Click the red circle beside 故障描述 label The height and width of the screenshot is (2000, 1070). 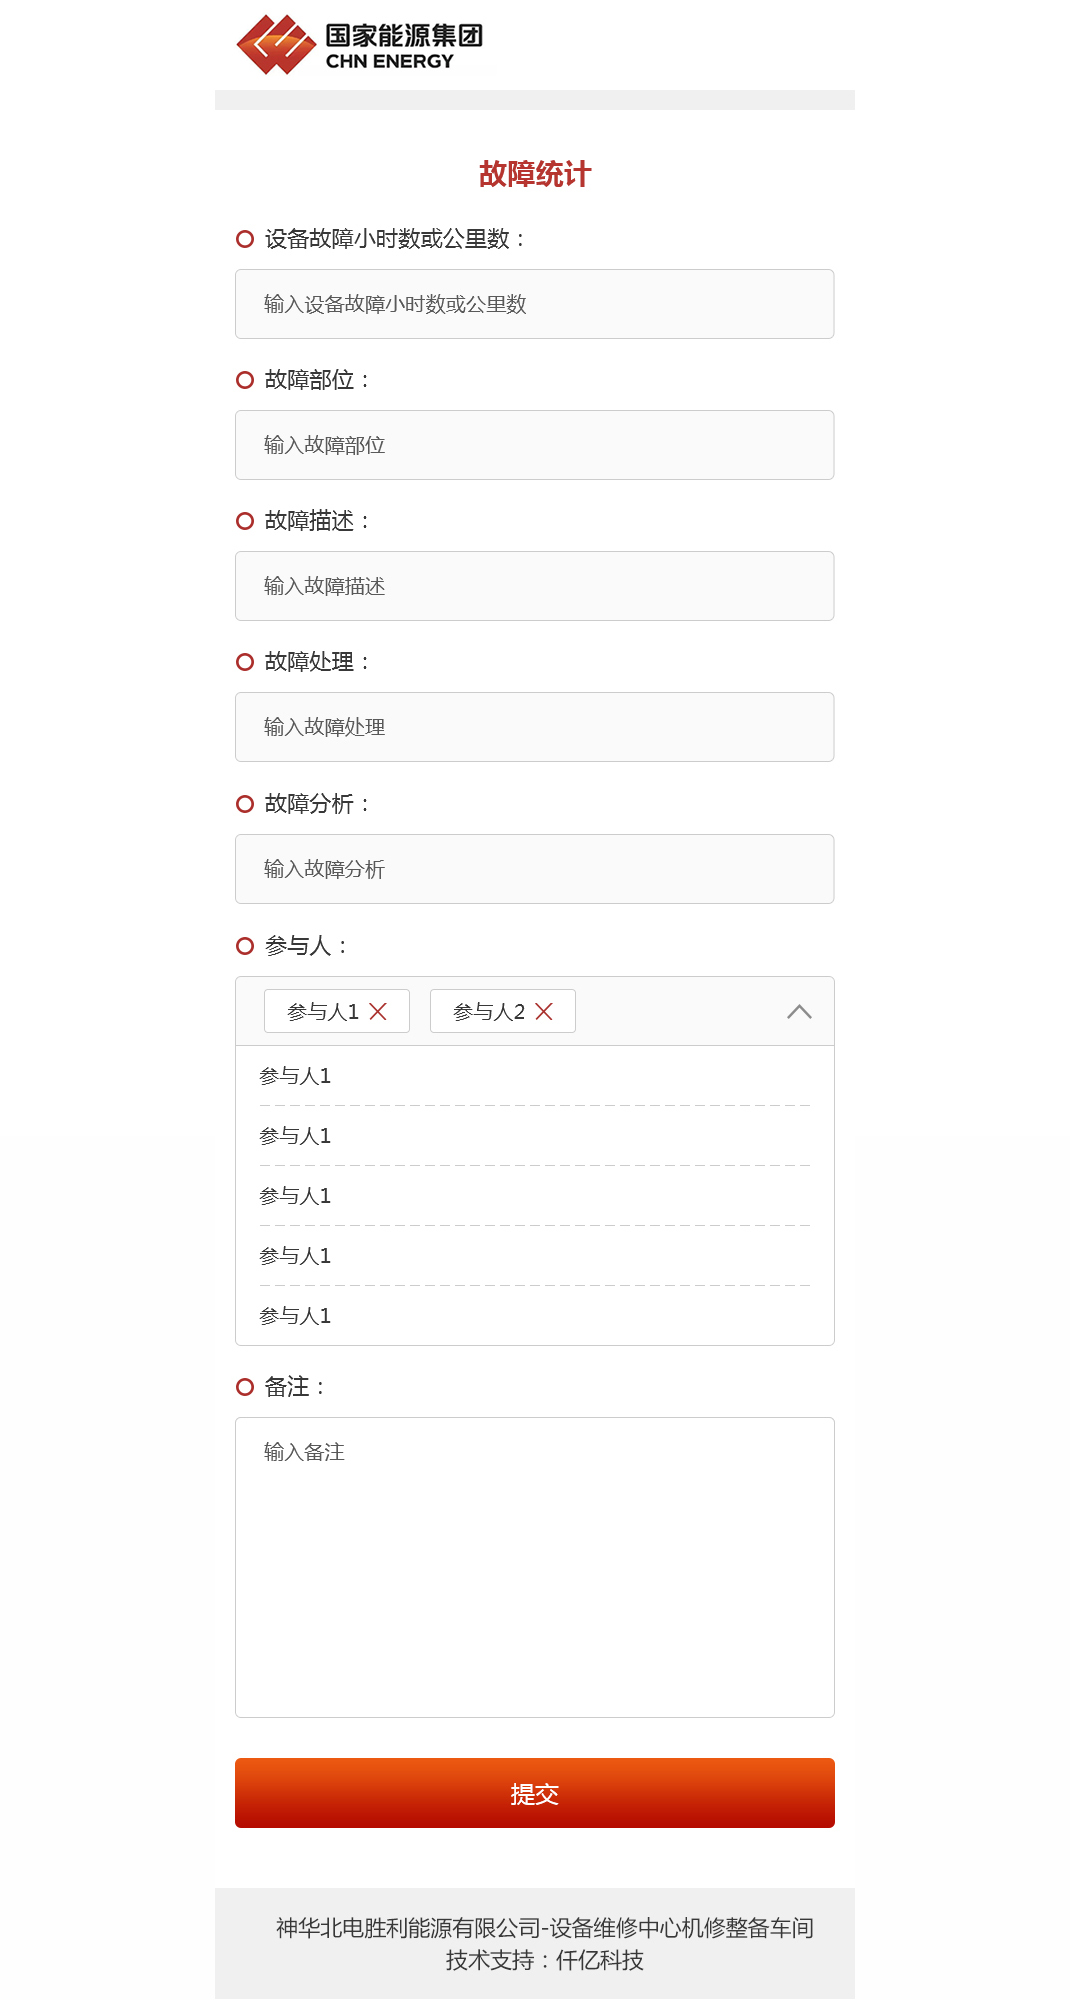(x=245, y=521)
